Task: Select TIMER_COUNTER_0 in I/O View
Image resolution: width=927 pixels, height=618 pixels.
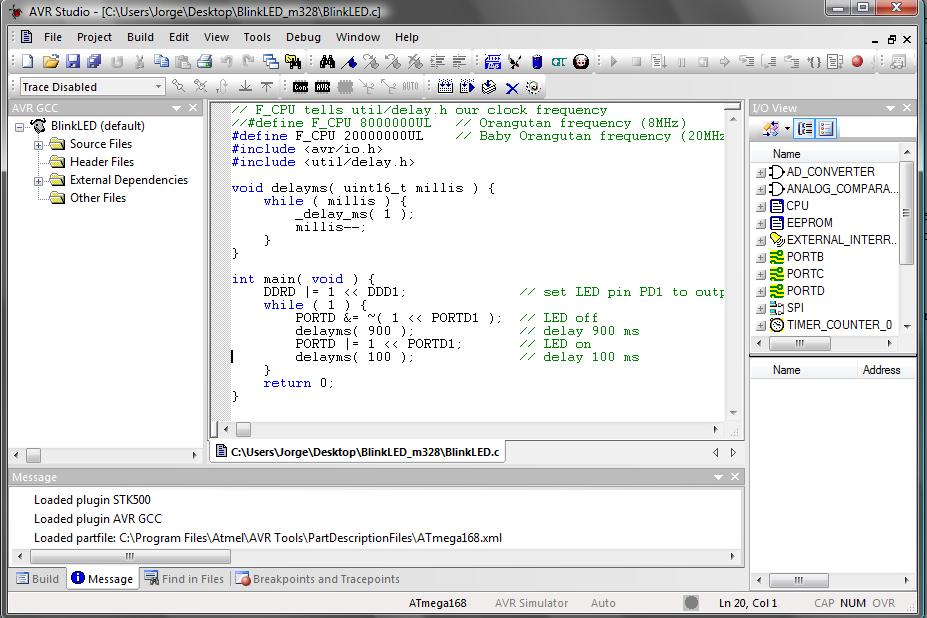Action: (838, 325)
